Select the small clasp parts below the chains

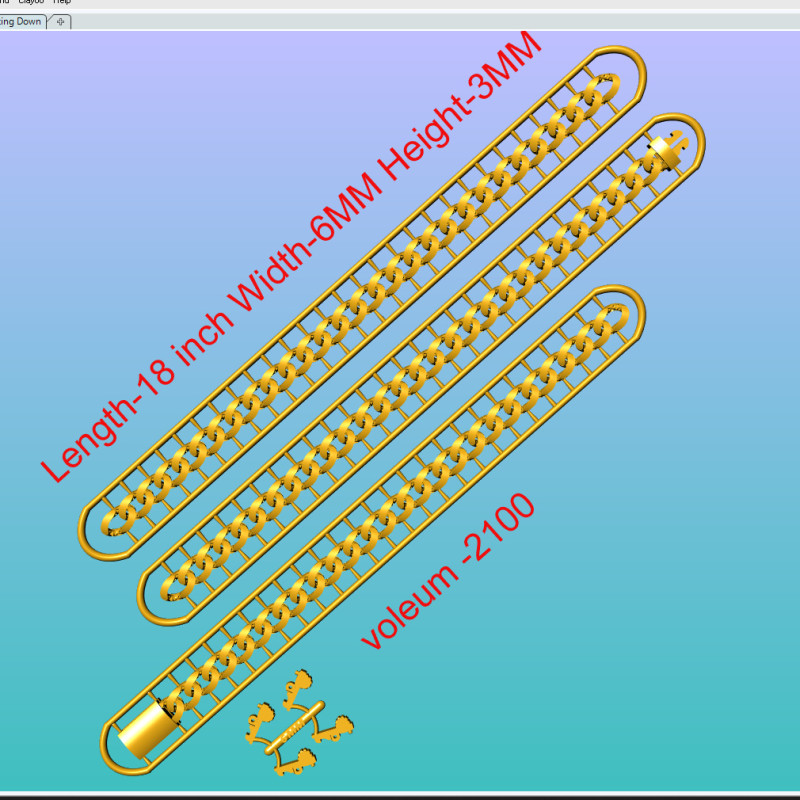297,724
